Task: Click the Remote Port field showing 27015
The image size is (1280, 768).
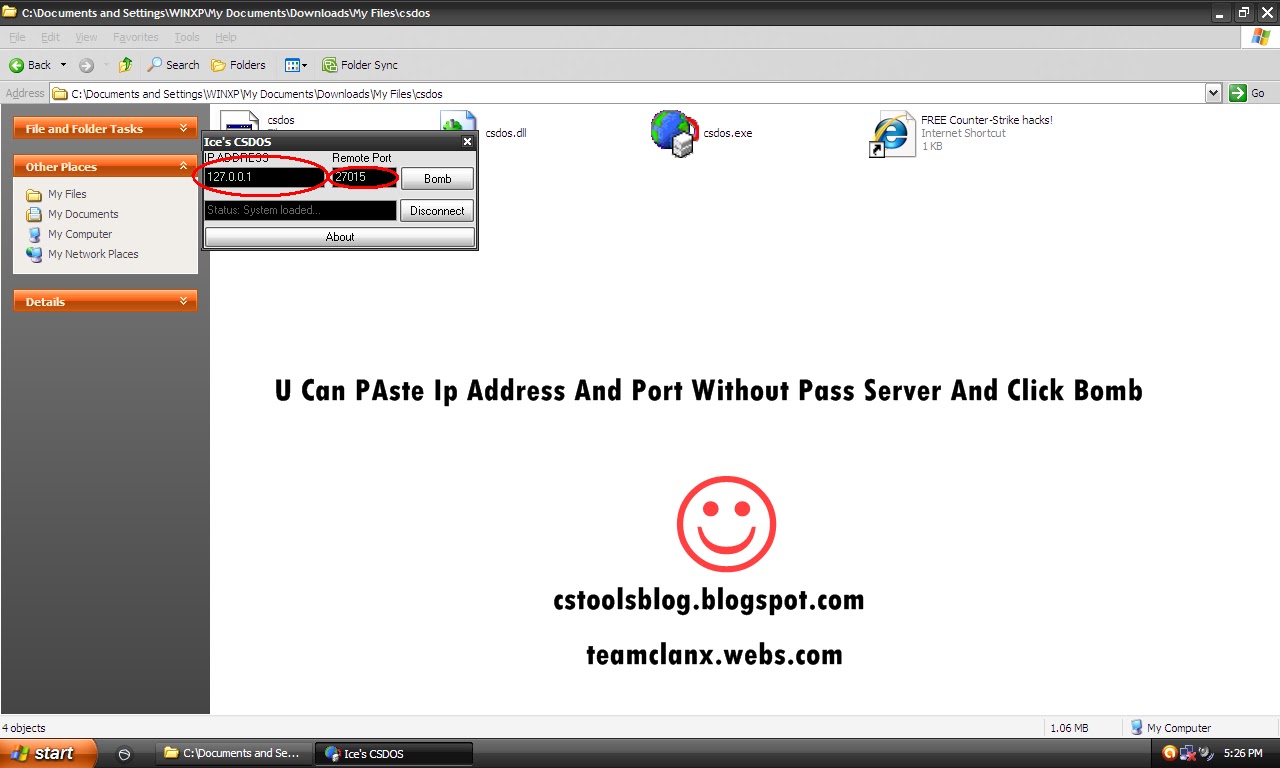Action: click(364, 177)
